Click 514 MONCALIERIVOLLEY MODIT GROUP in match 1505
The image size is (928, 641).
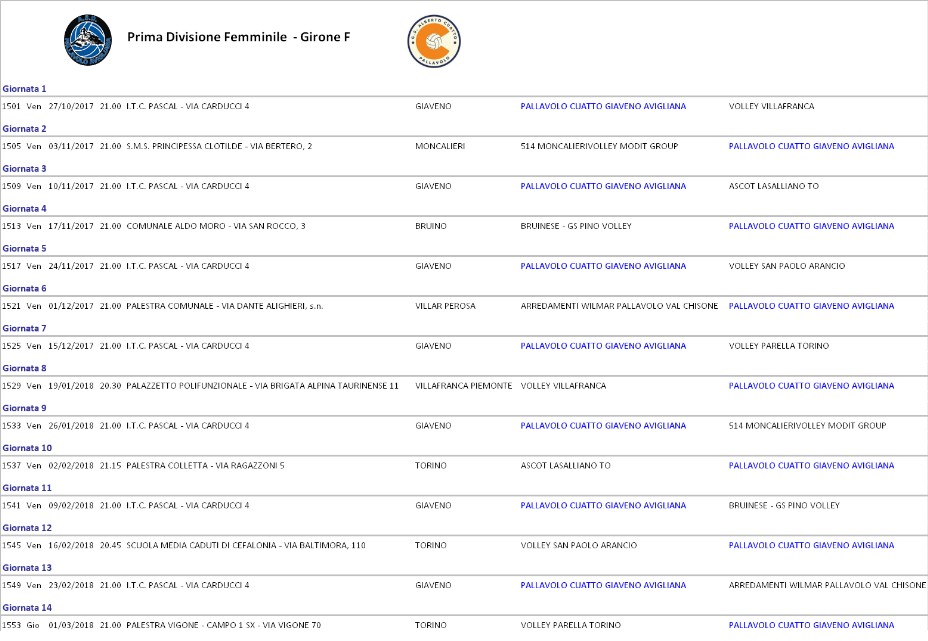pyautogui.click(x=599, y=146)
